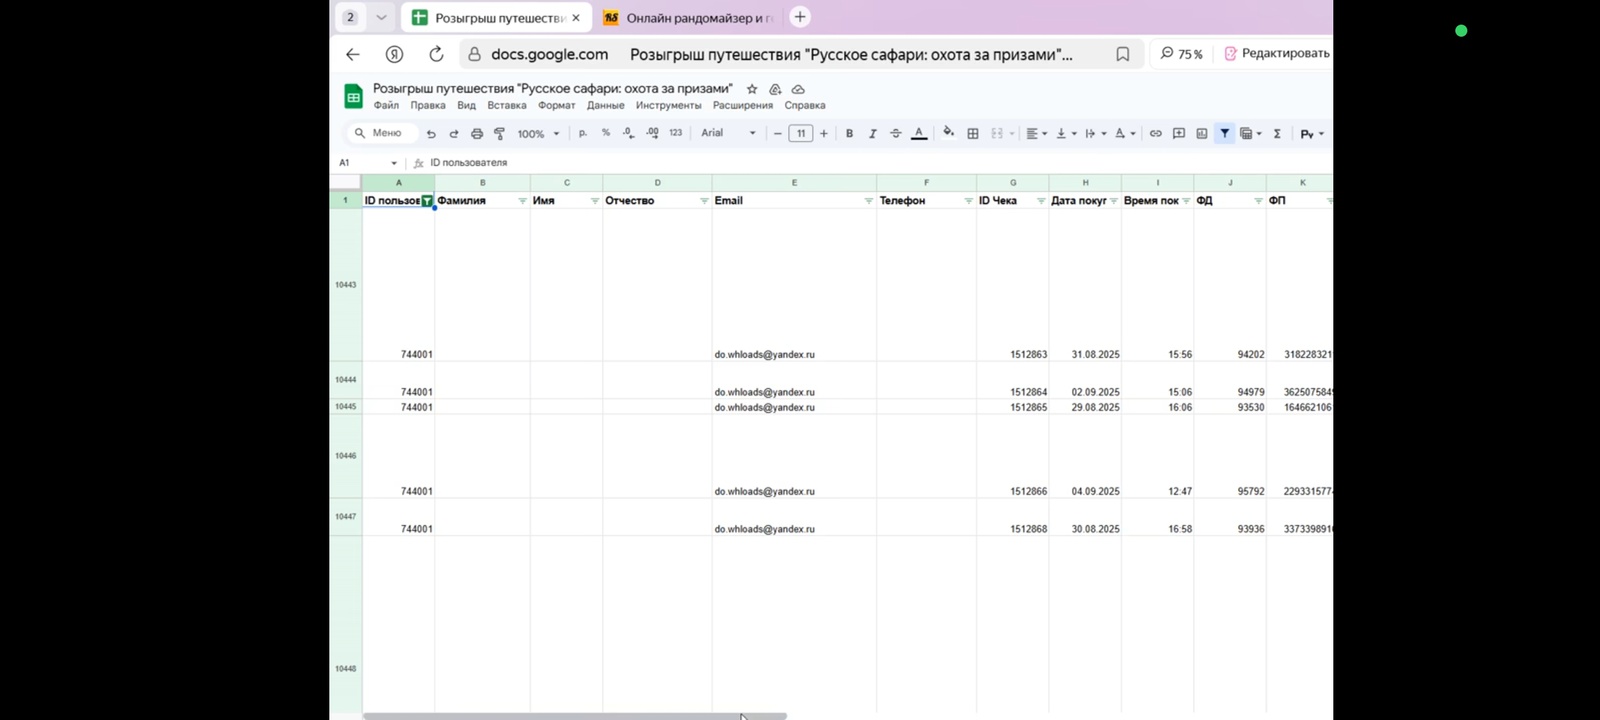The image size is (1600, 720).
Task: Click the Print icon
Action: click(477, 134)
